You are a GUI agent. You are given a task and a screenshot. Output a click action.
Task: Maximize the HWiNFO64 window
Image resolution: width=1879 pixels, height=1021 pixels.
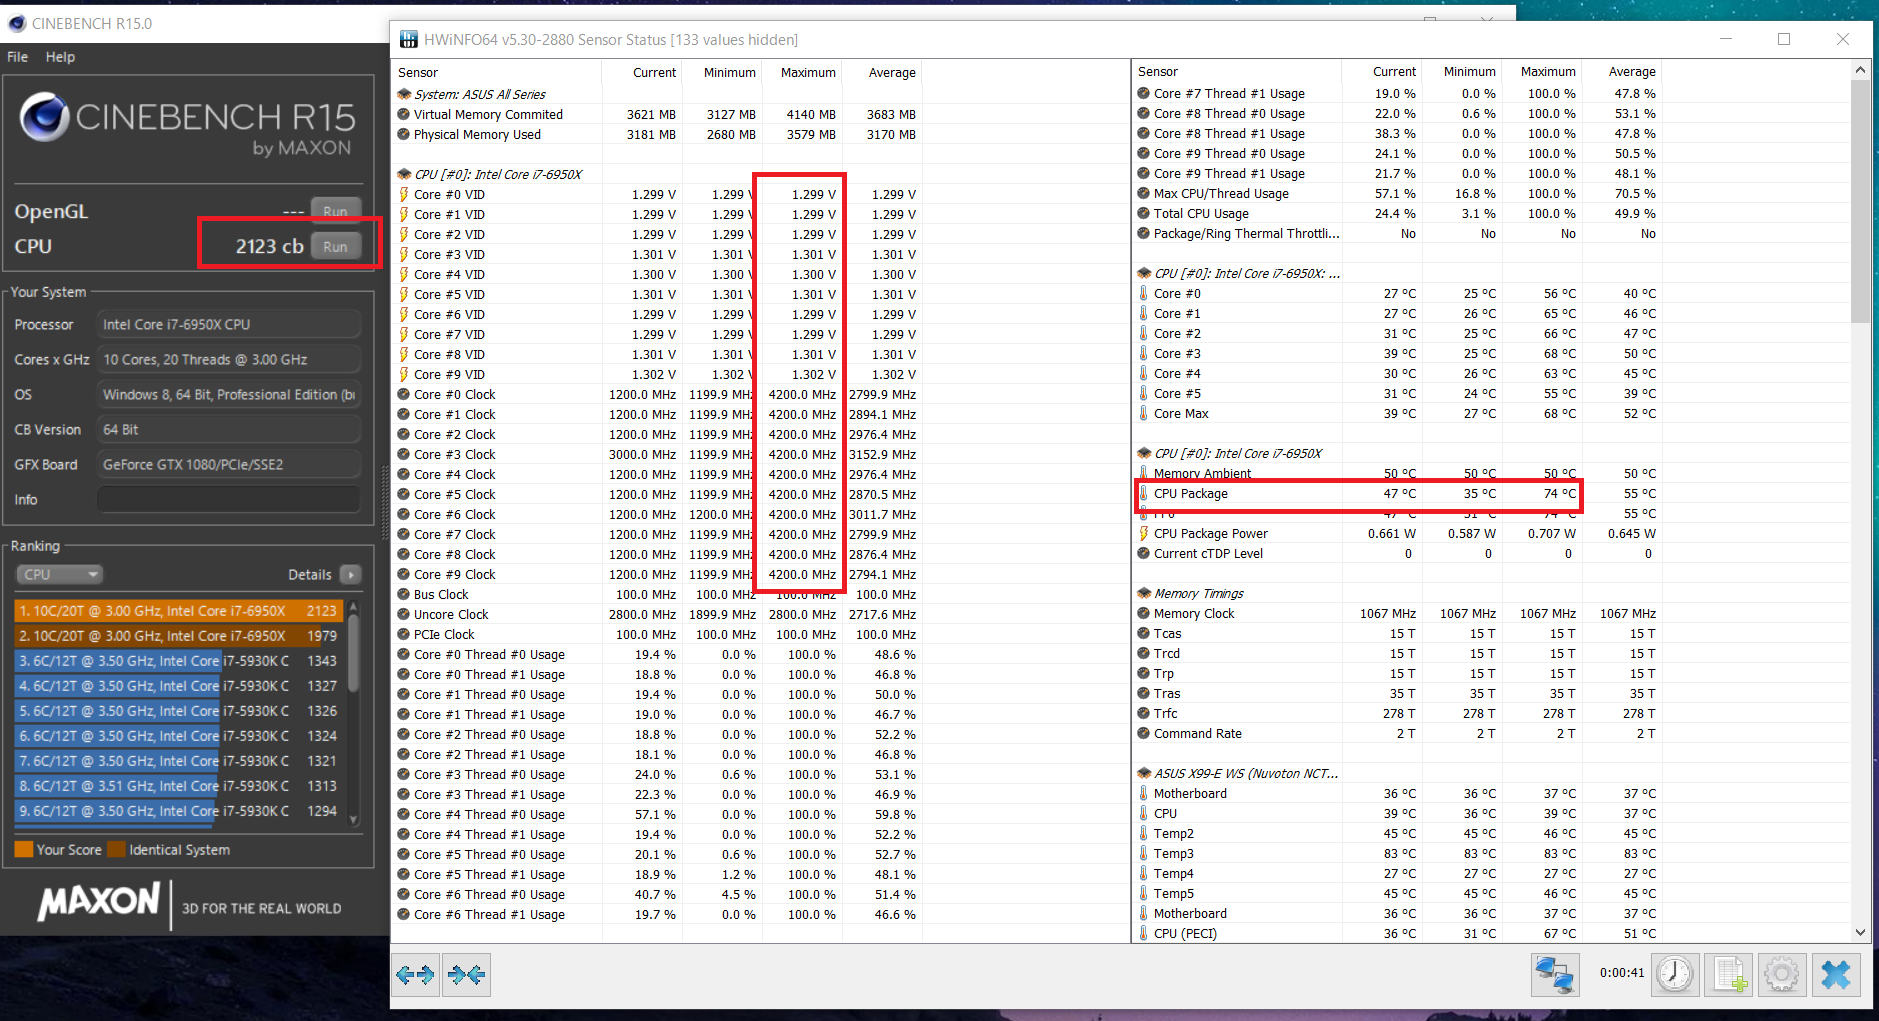[1784, 39]
